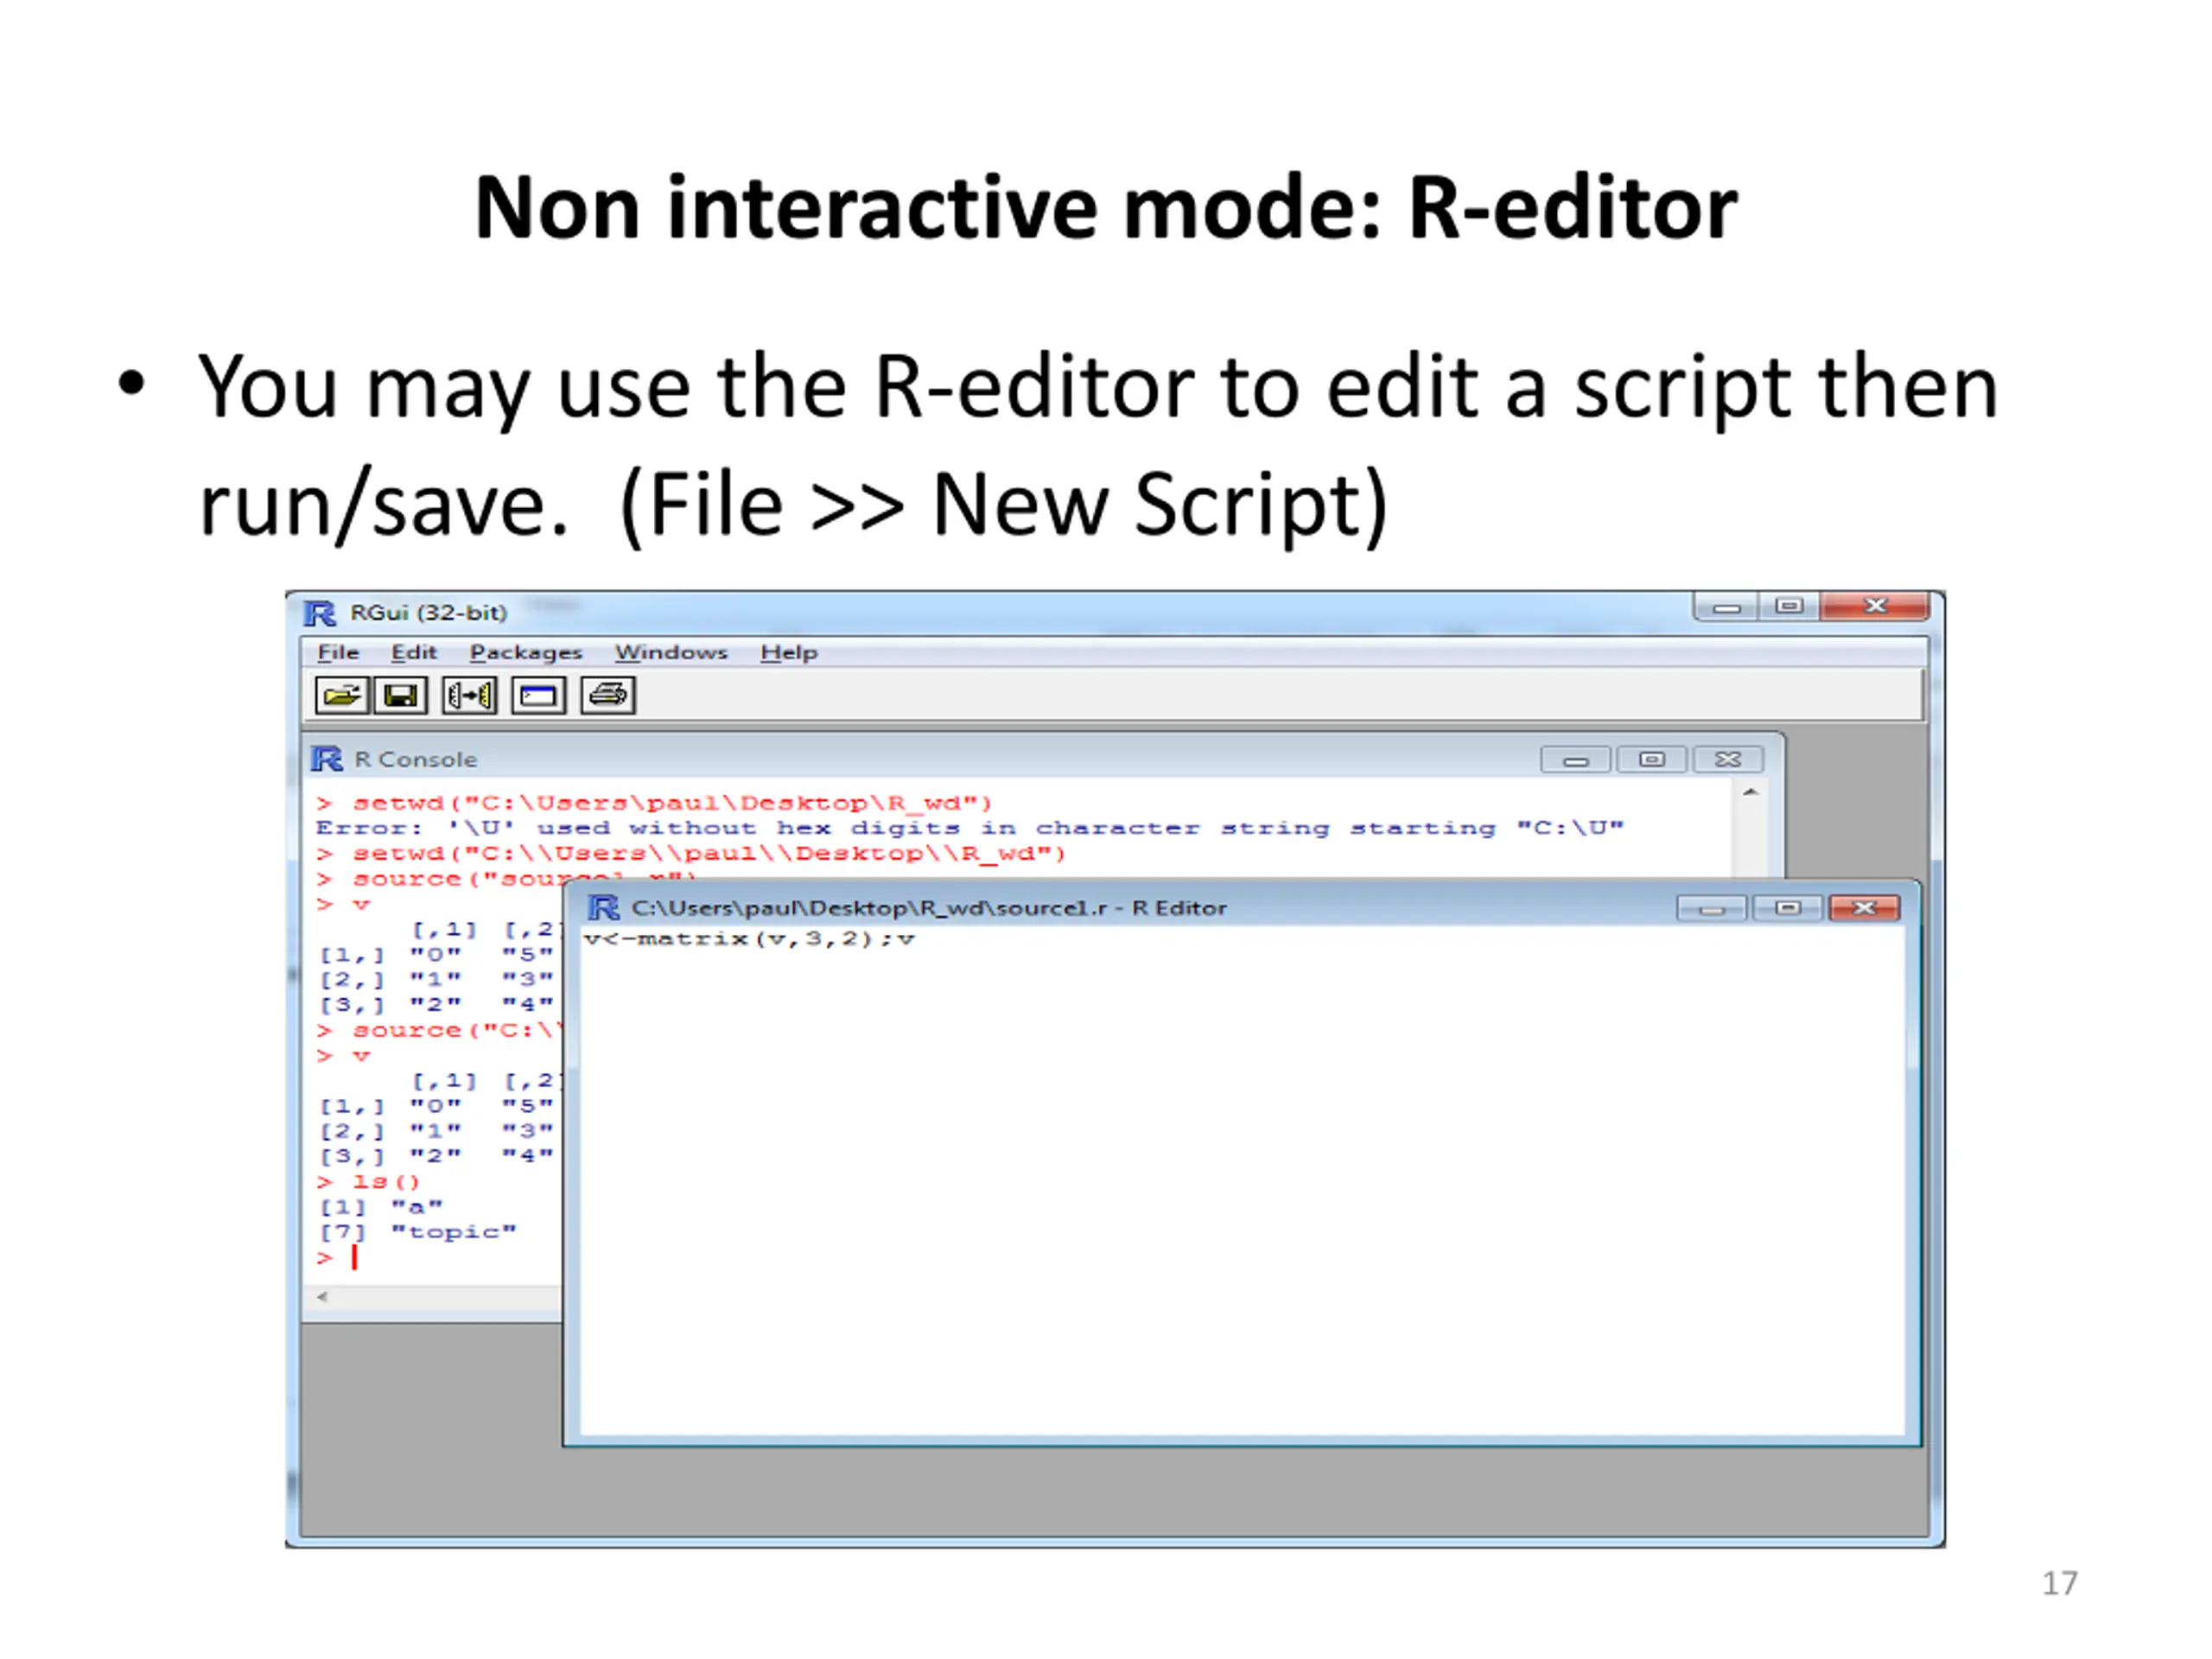Open the Help menu
This screenshot has height=1659, width=2212.
[789, 653]
